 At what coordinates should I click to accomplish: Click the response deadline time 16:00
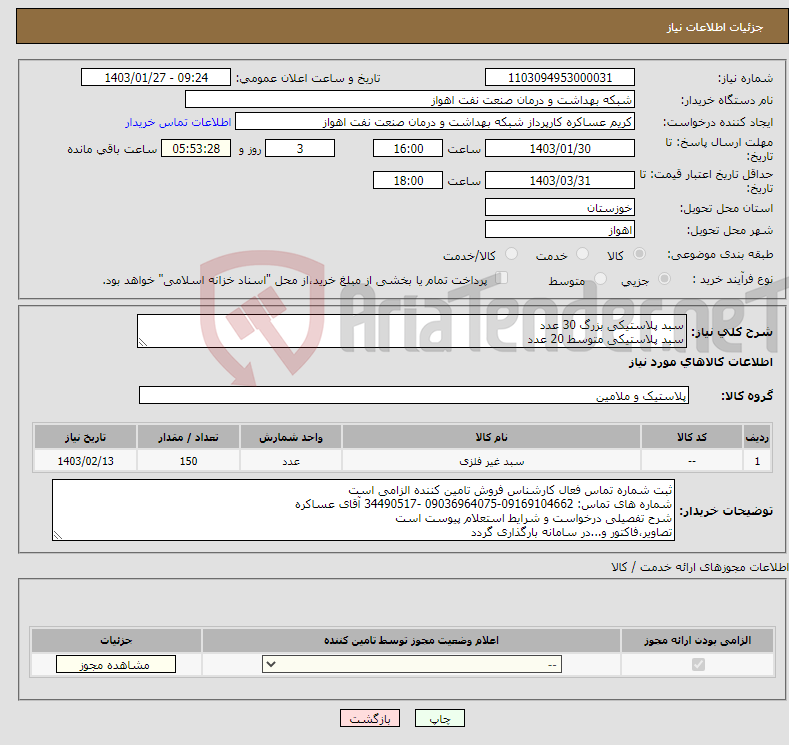(x=408, y=148)
